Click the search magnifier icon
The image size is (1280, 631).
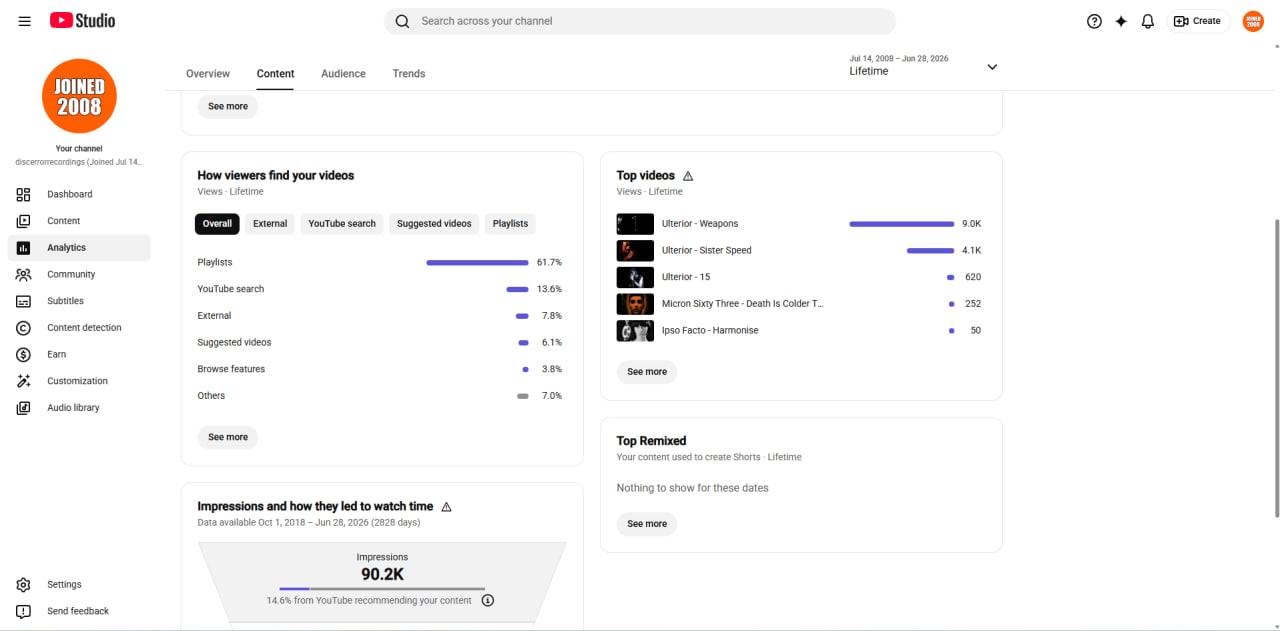[402, 21]
